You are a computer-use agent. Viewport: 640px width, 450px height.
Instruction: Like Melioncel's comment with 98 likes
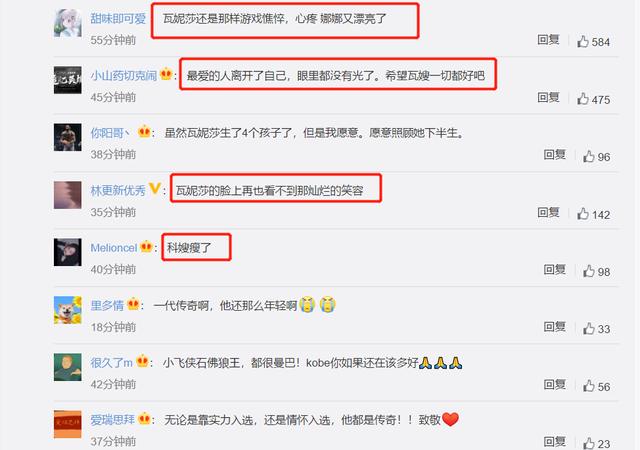pos(589,271)
